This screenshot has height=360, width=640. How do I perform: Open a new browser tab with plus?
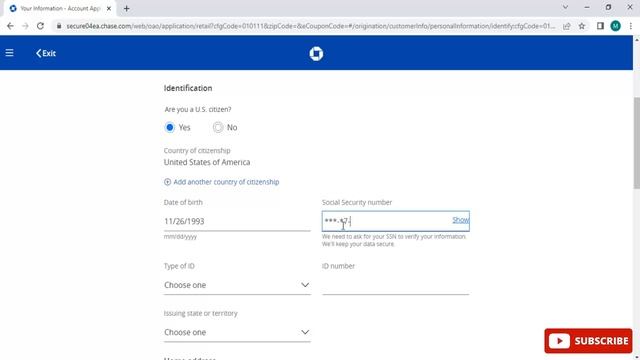tap(127, 9)
